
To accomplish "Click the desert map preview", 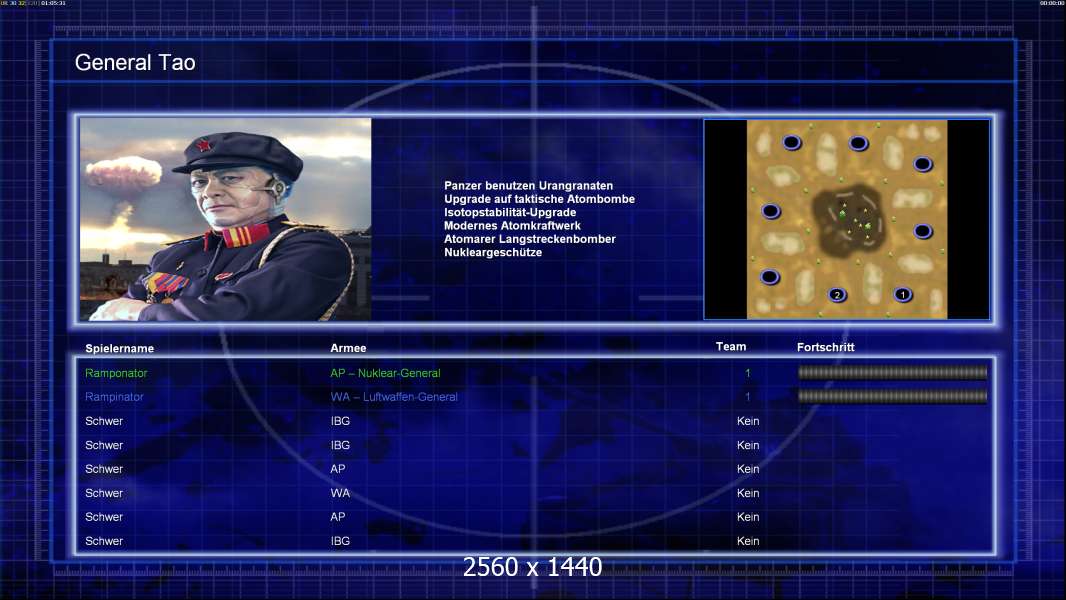I will point(846,219).
